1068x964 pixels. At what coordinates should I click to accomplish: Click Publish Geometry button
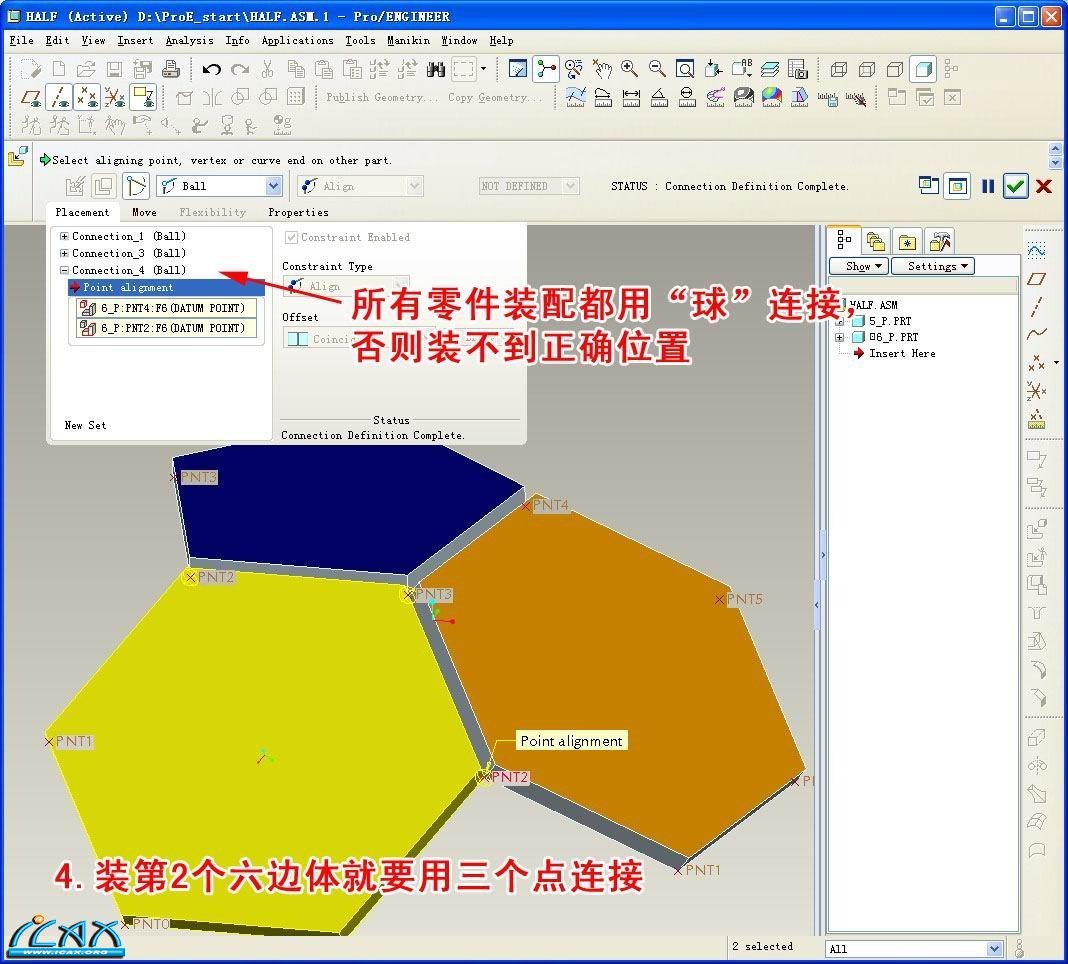[381, 98]
